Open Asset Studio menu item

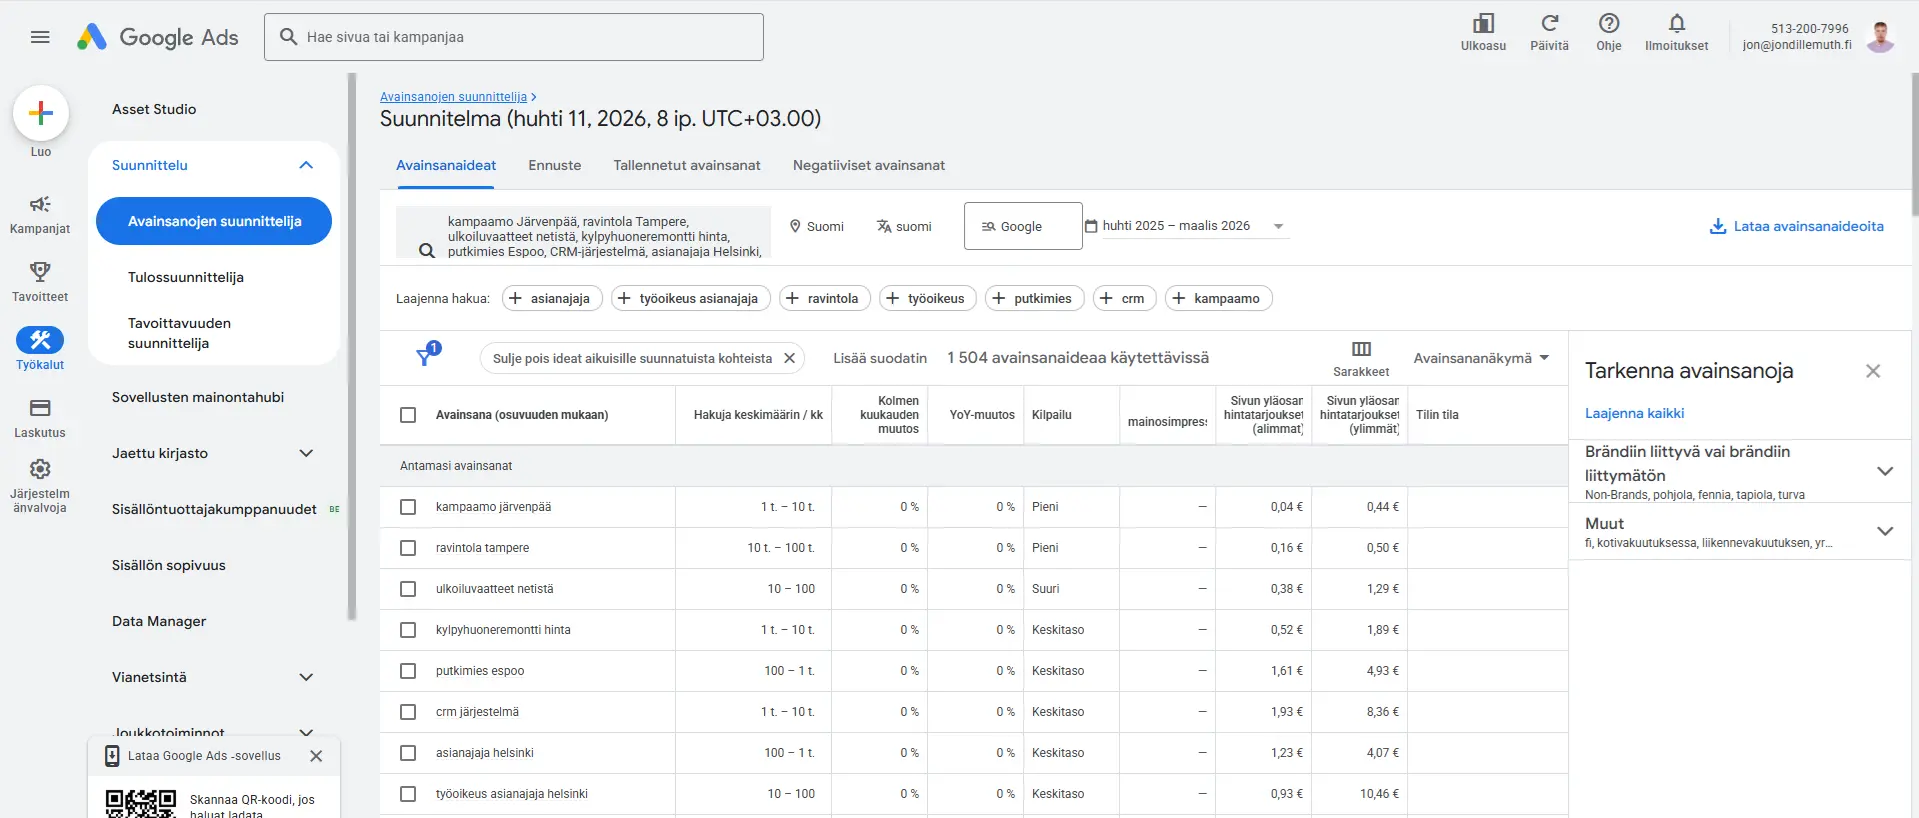pyautogui.click(x=154, y=109)
